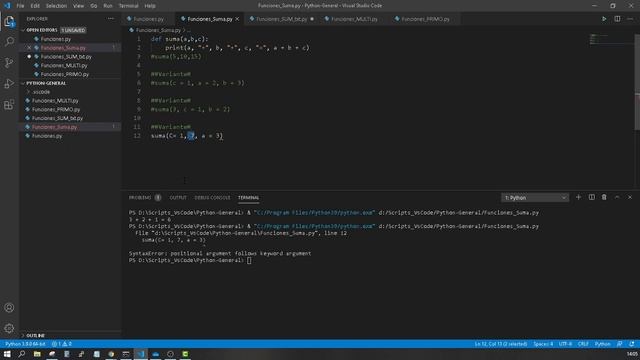This screenshot has width=640, height=360.
Task: Open Chrome from the taskbar
Action: 111,354
